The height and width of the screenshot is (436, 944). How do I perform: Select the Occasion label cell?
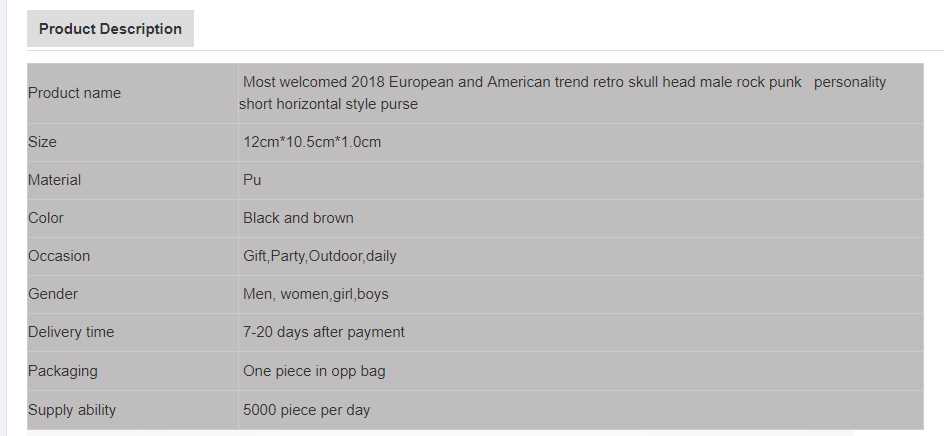click(59, 256)
